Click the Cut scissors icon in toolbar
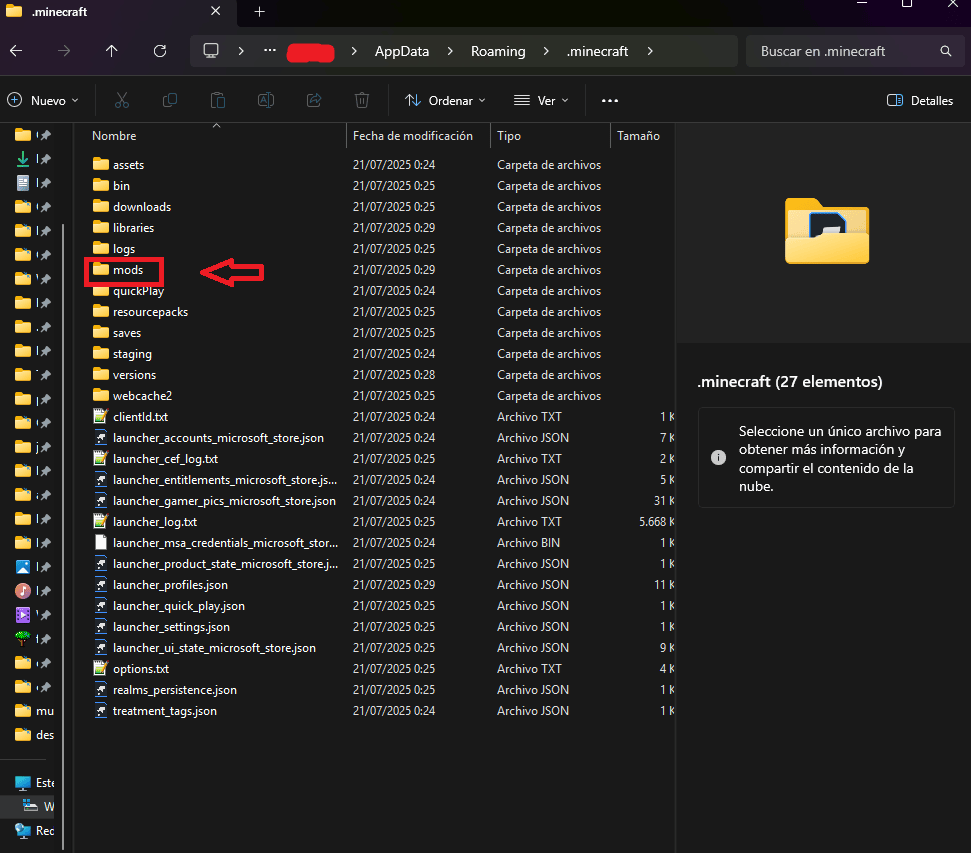 coord(122,100)
